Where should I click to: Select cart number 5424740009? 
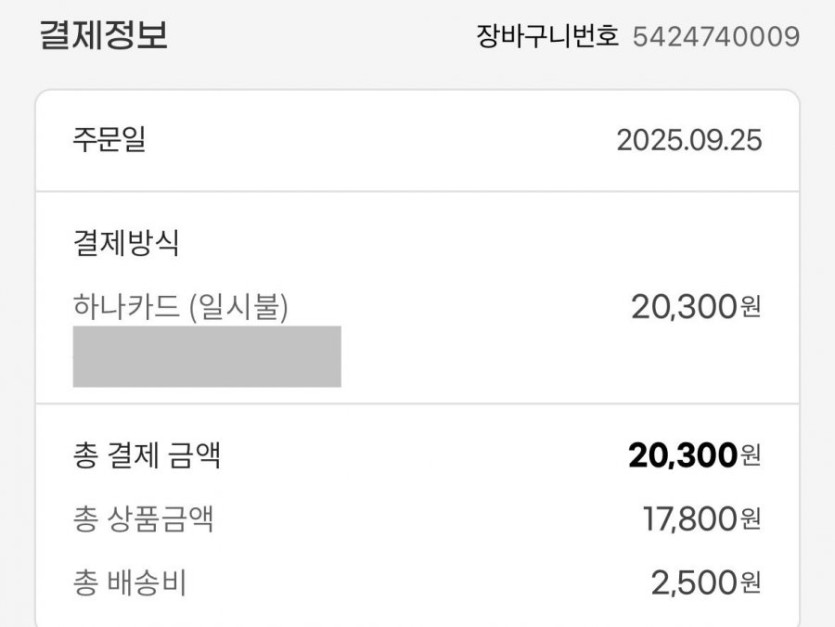click(x=716, y=37)
